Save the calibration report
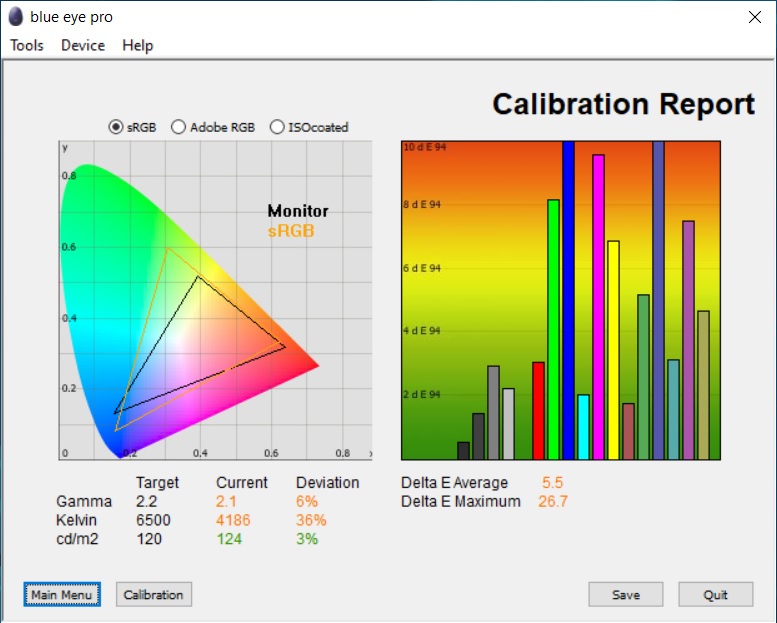The height and width of the screenshot is (623, 777). point(626,594)
